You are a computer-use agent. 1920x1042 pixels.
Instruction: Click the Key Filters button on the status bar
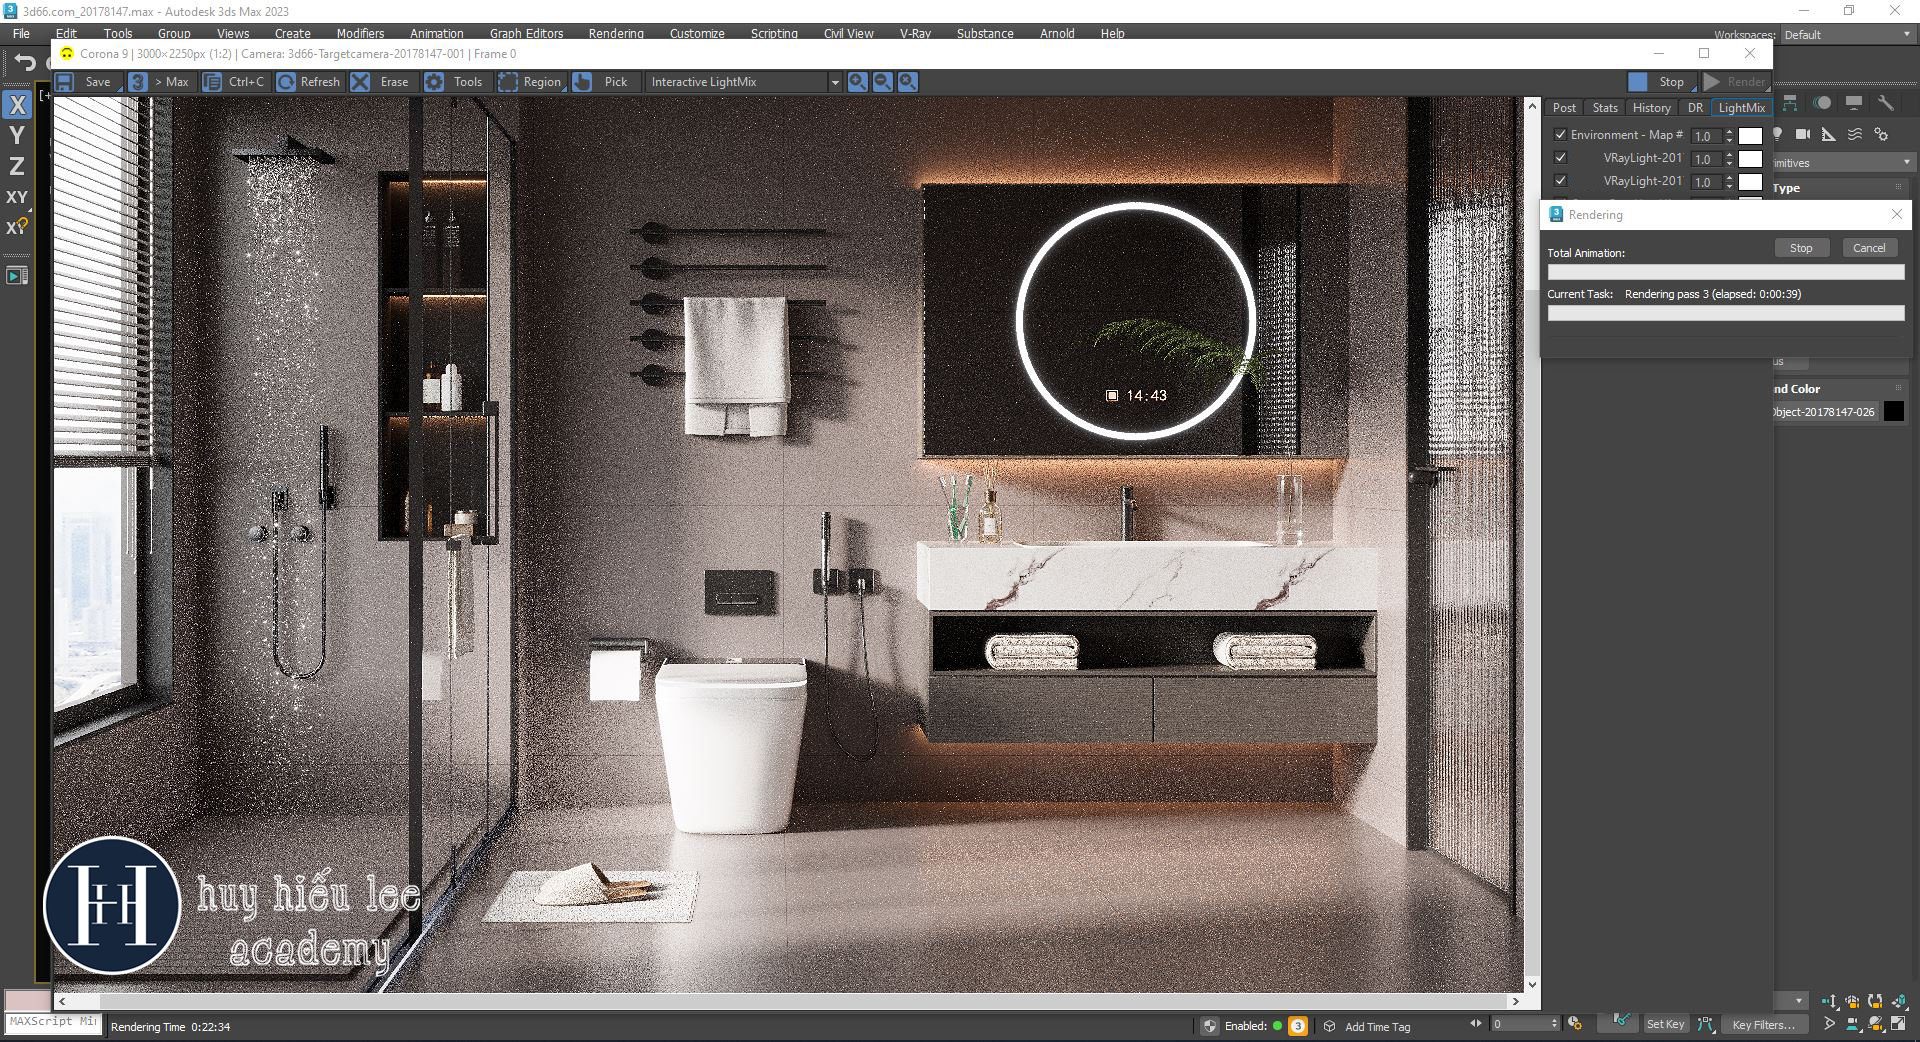point(1764,1025)
